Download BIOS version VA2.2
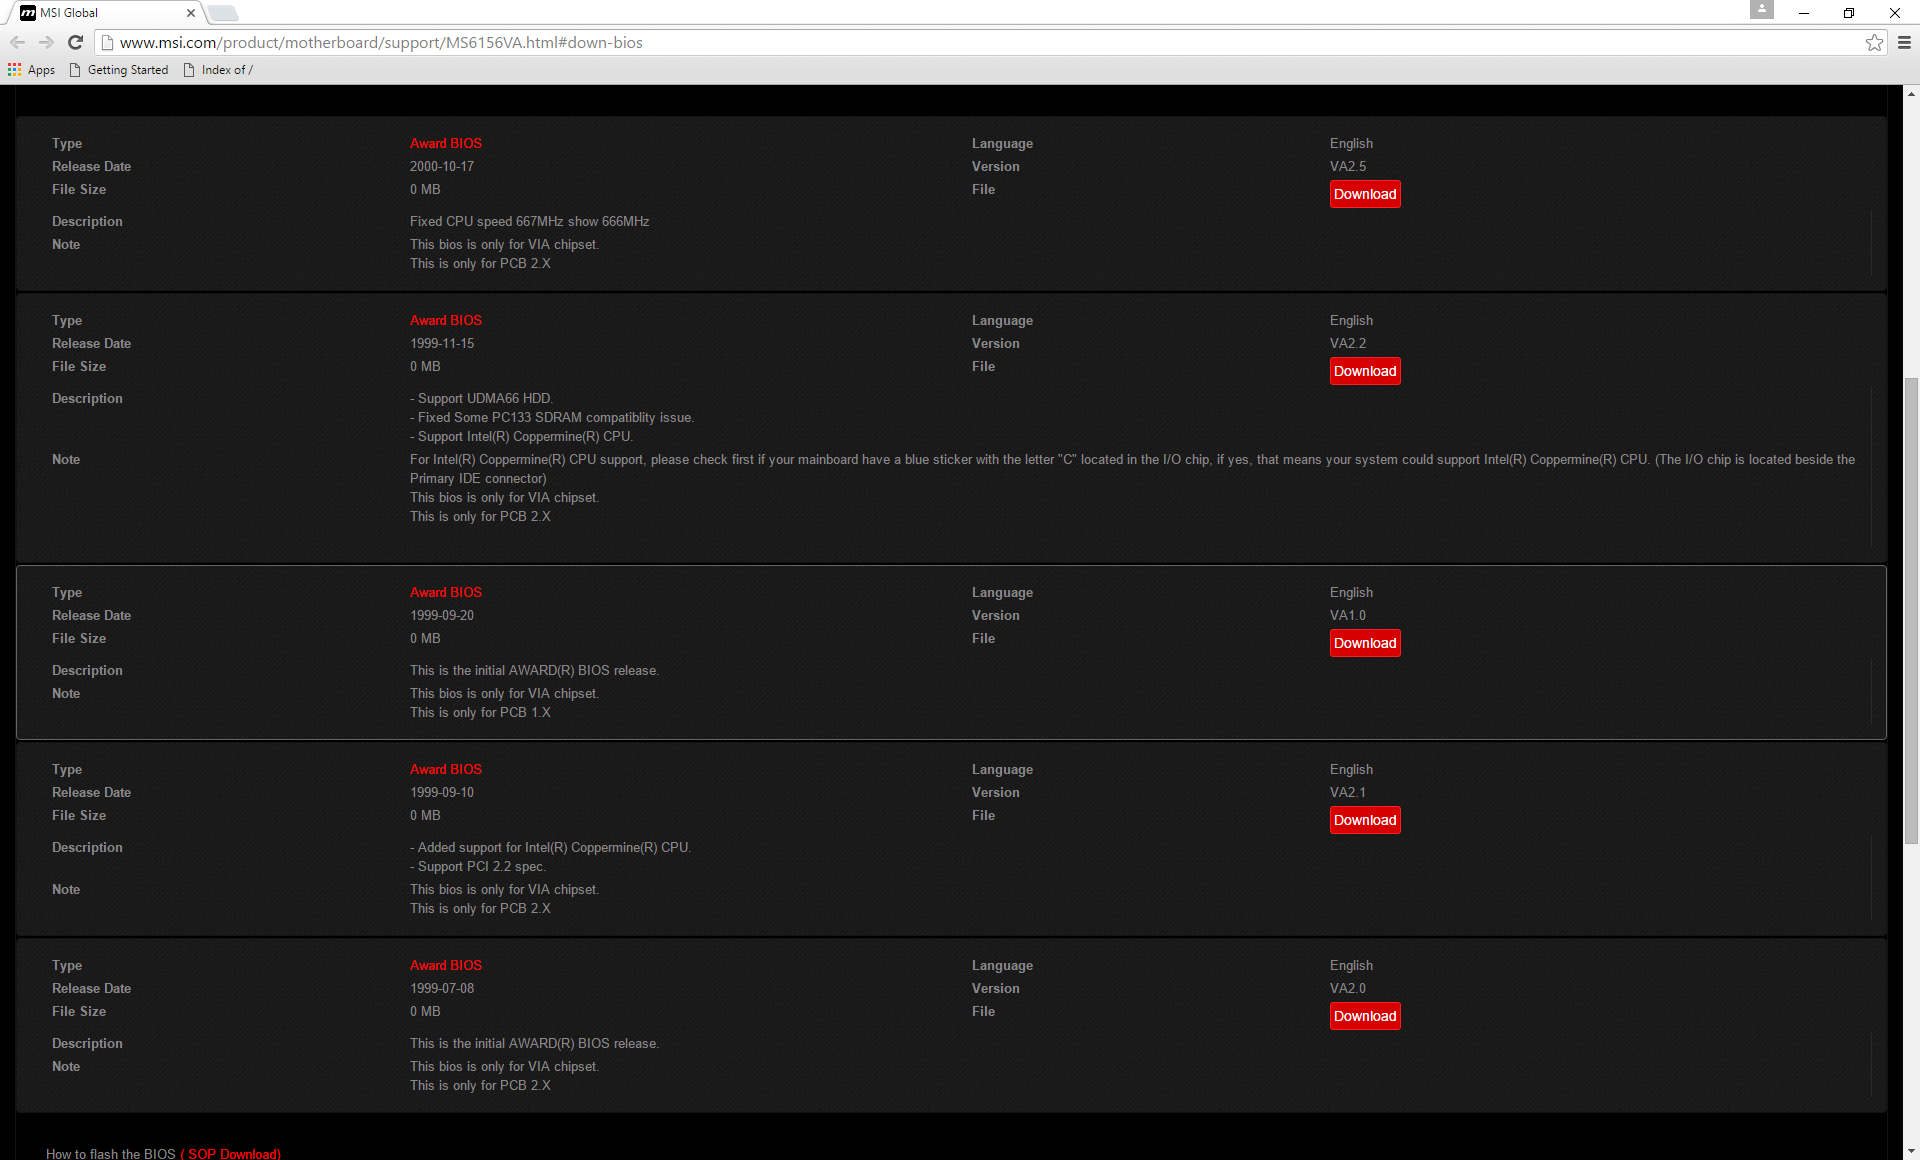Viewport: 1920px width, 1160px height. point(1364,371)
